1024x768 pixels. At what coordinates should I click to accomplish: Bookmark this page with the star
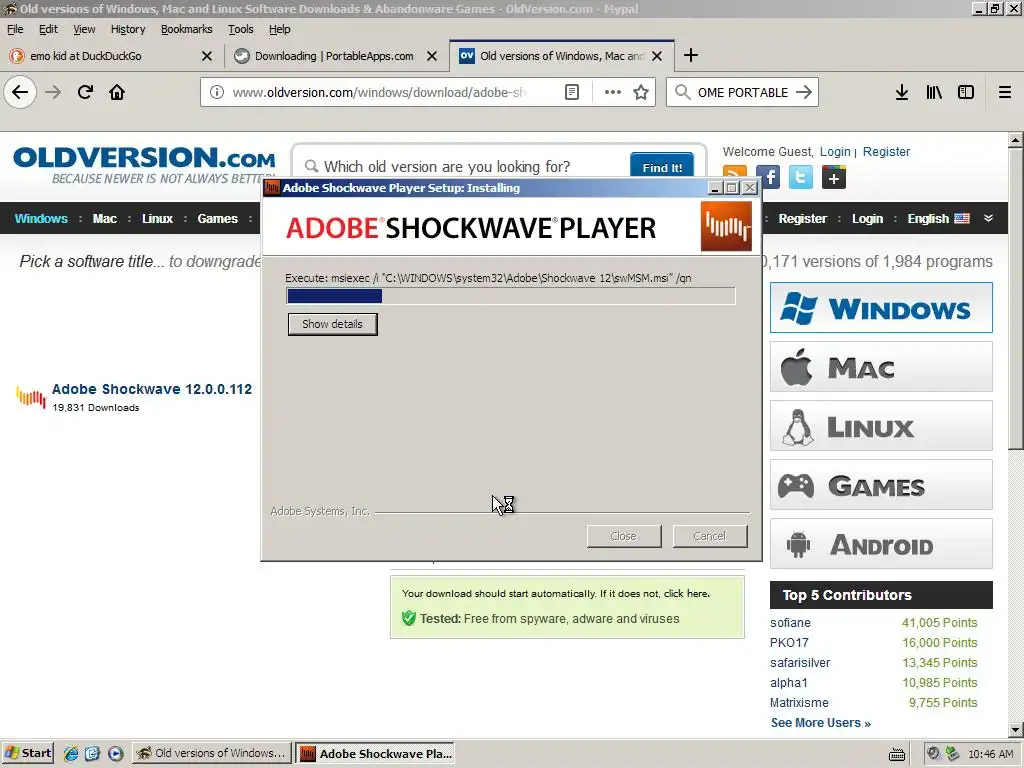[641, 92]
